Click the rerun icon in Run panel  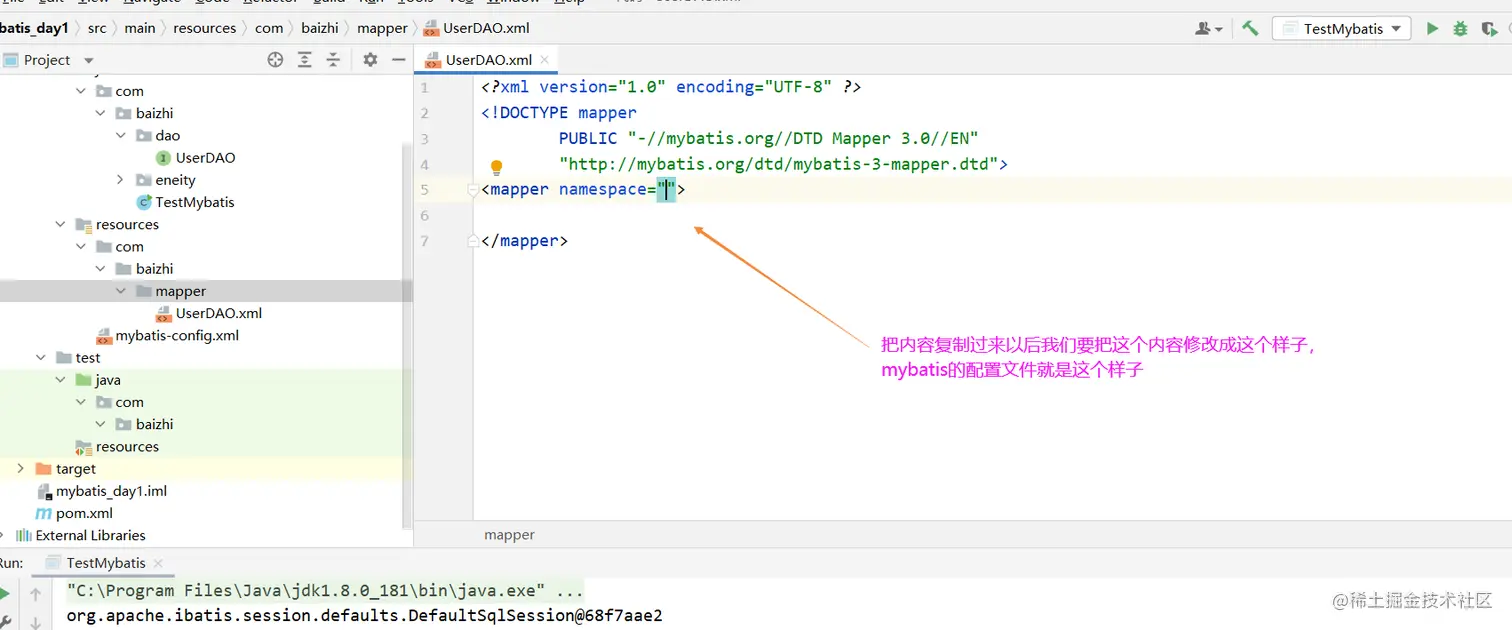(x=5, y=594)
